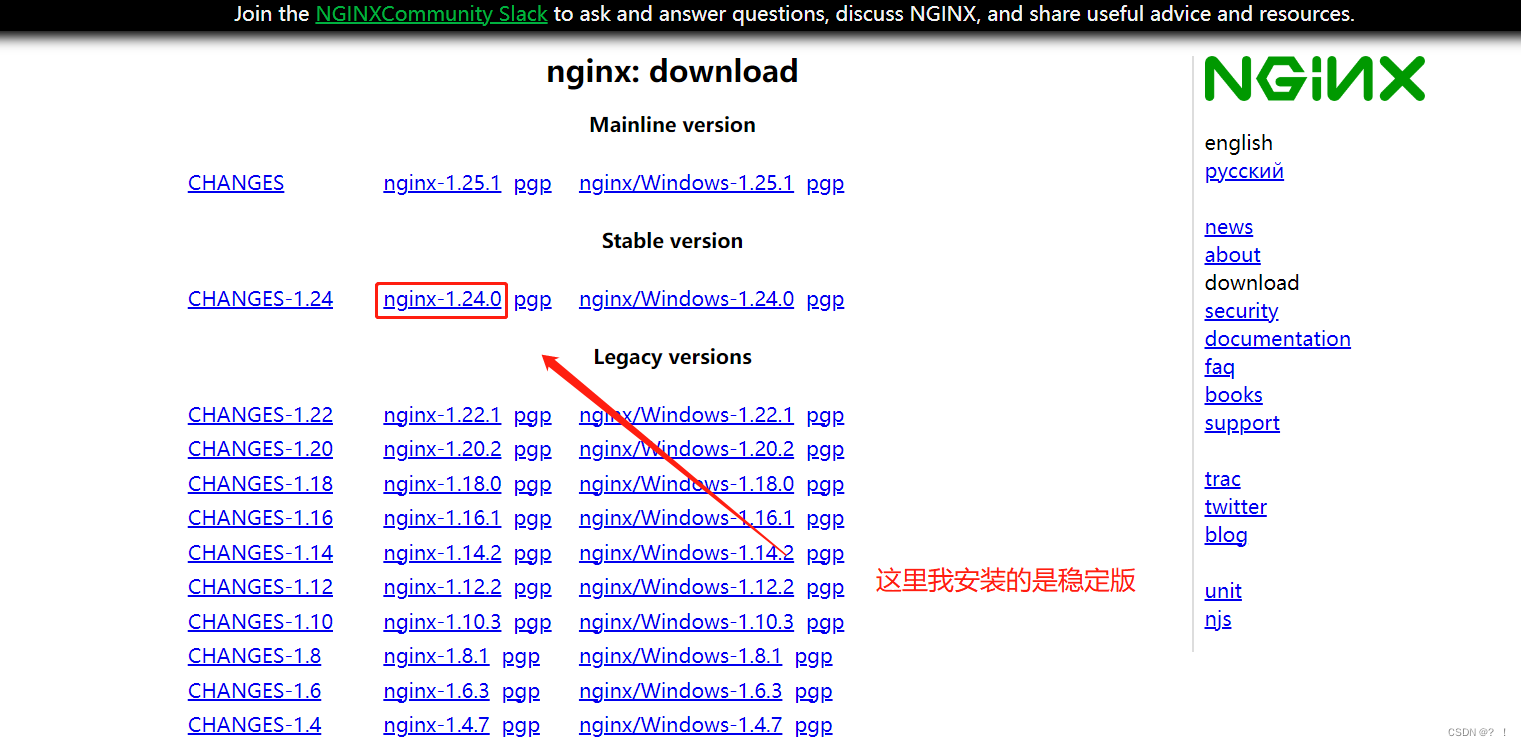Download nginx/Windows-1.24.0
Viewport: 1521px width, 746px height.
coord(686,299)
